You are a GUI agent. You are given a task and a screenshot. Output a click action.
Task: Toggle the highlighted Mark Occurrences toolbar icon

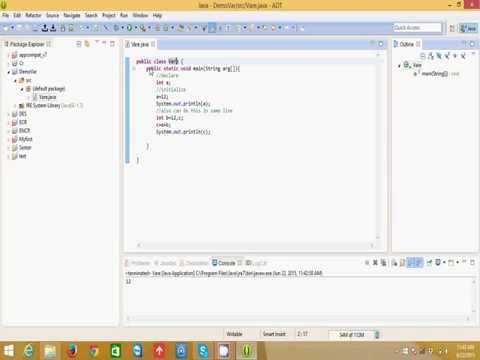click(x=212, y=28)
